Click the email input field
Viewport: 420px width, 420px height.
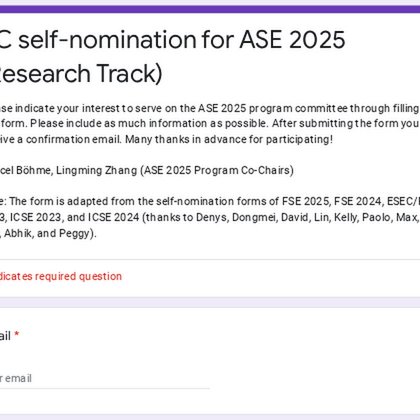point(104,379)
